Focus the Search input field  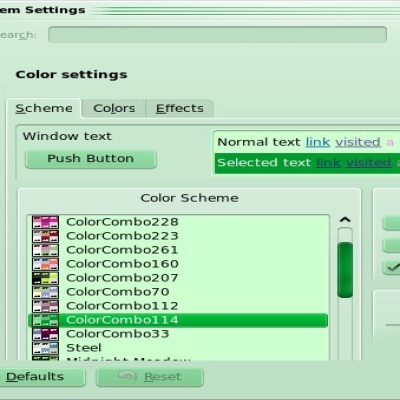point(218,35)
